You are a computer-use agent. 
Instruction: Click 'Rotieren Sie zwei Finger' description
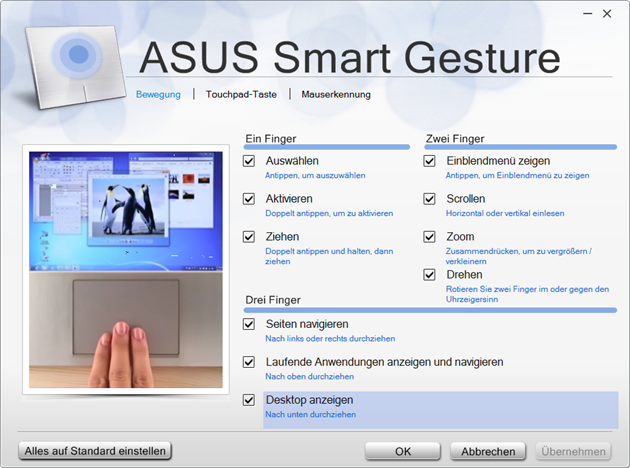pos(528,294)
